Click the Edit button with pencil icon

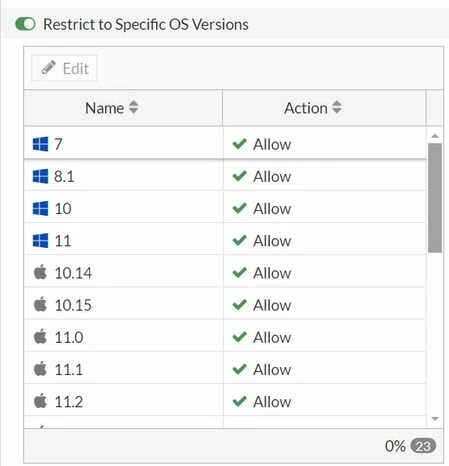tap(64, 68)
